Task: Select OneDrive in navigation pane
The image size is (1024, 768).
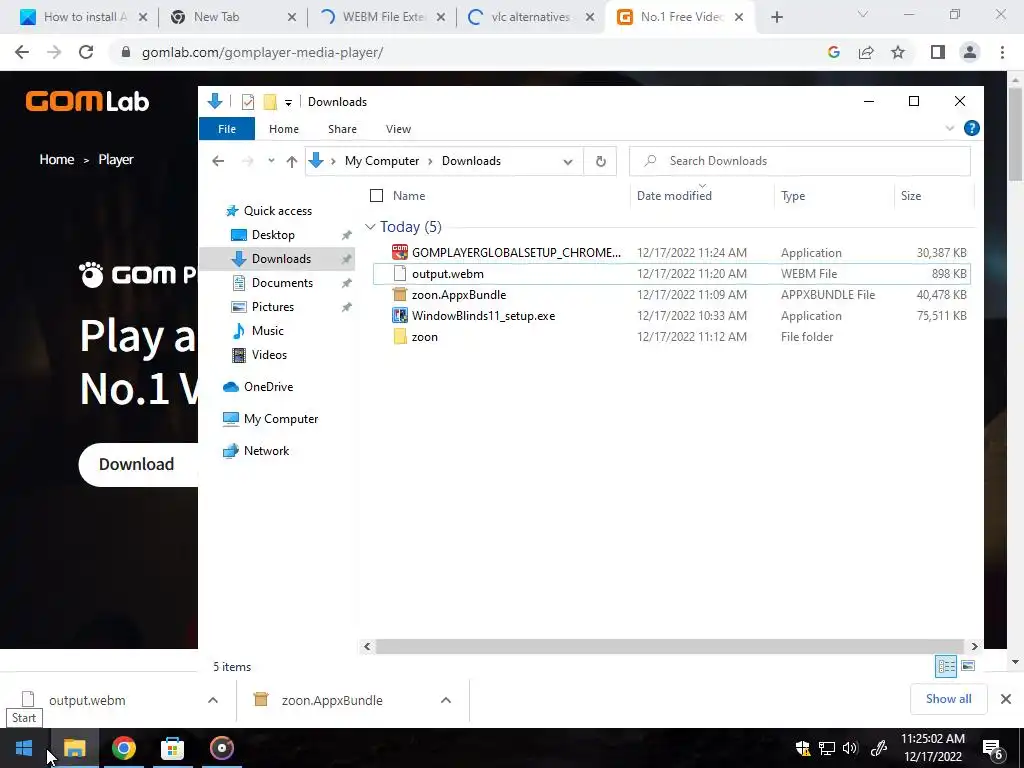Action: pyautogui.click(x=268, y=387)
